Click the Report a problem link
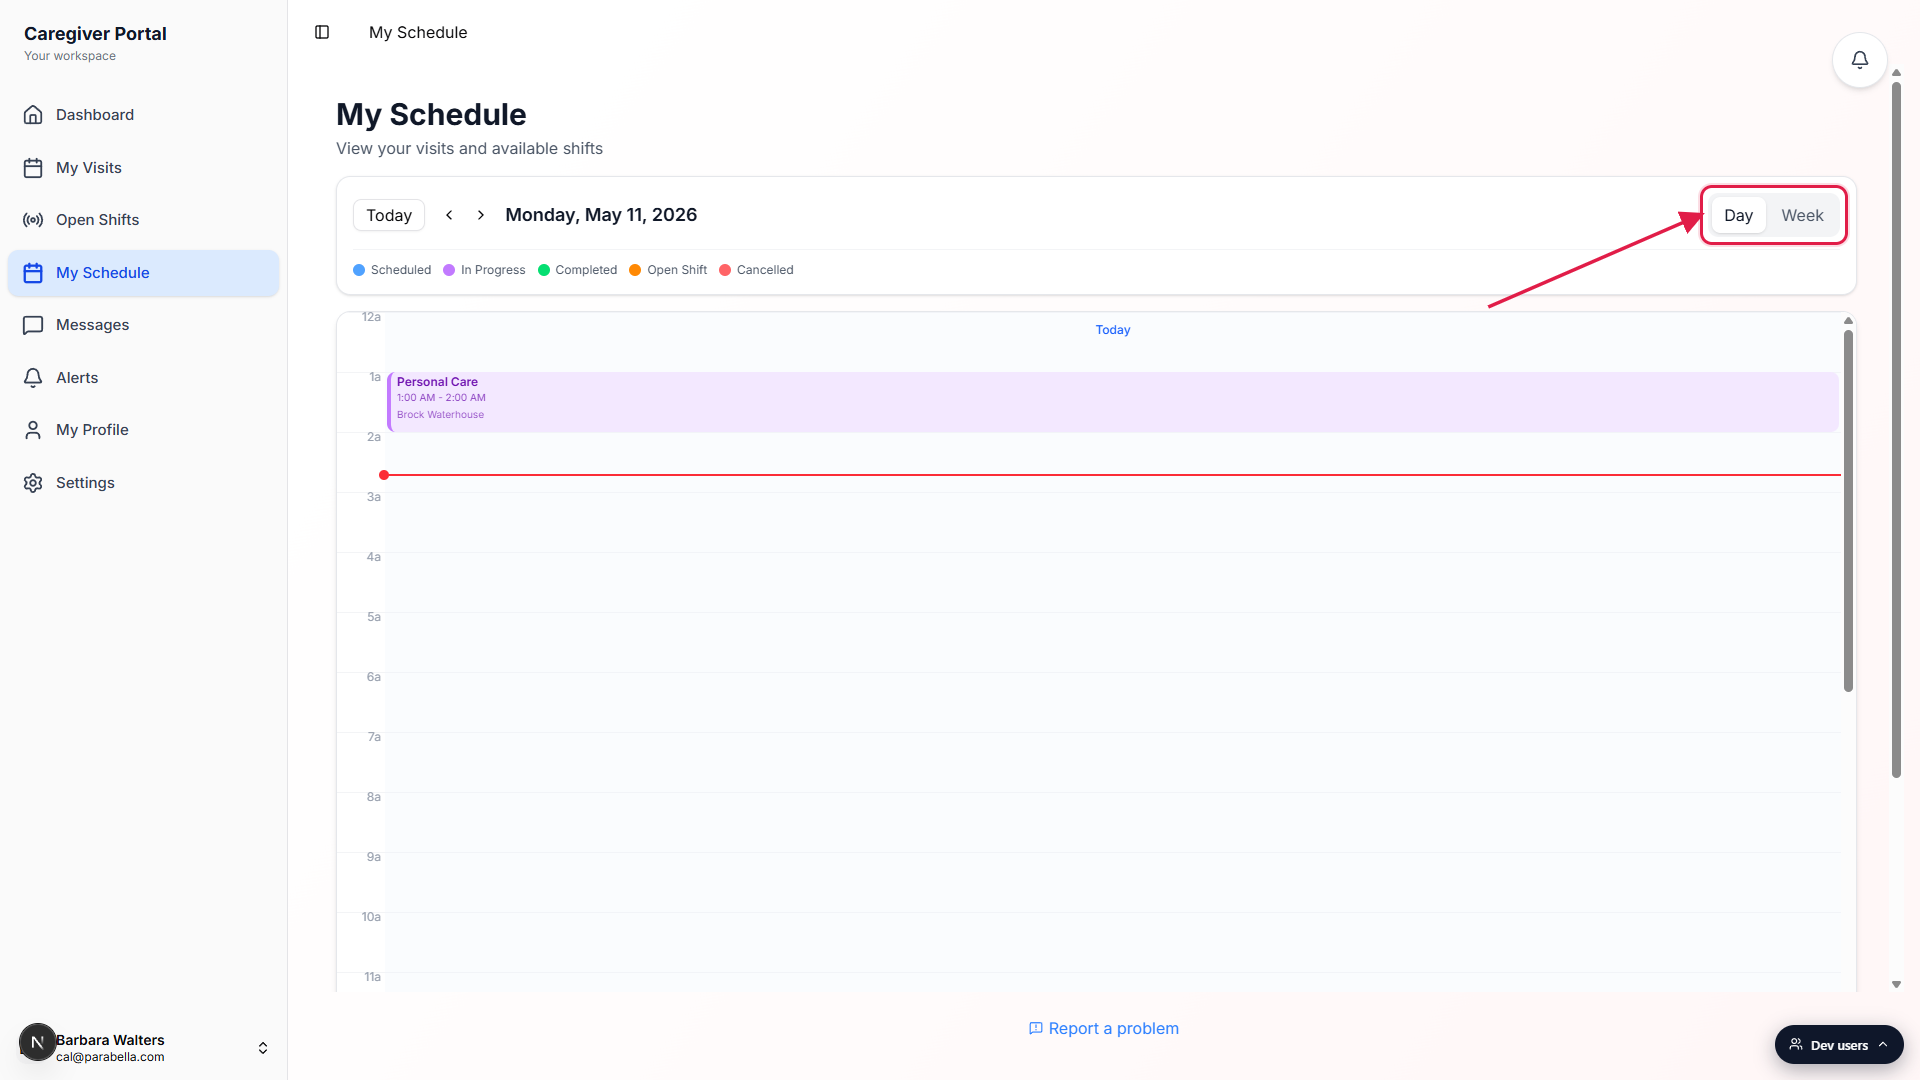 coord(1104,1028)
